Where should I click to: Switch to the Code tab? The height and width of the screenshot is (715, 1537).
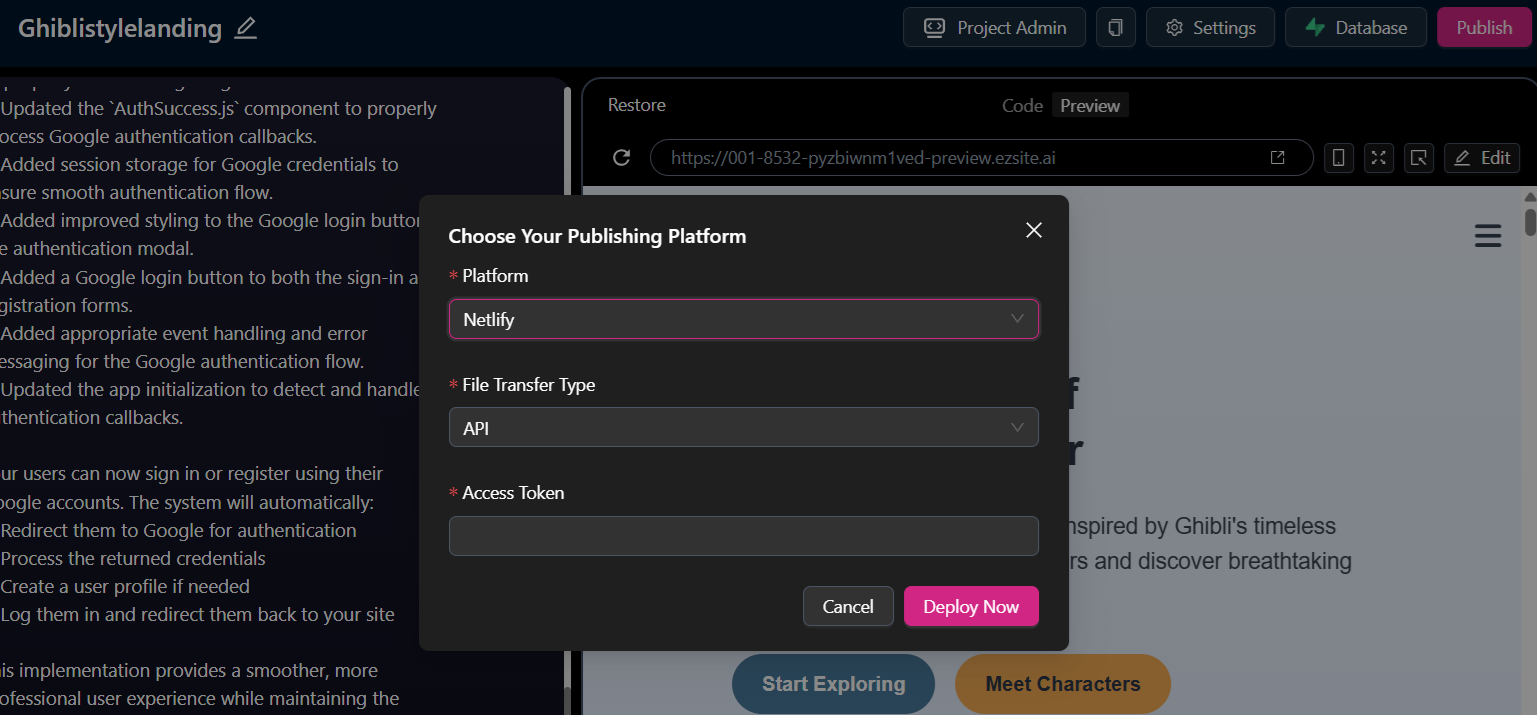coord(1022,106)
